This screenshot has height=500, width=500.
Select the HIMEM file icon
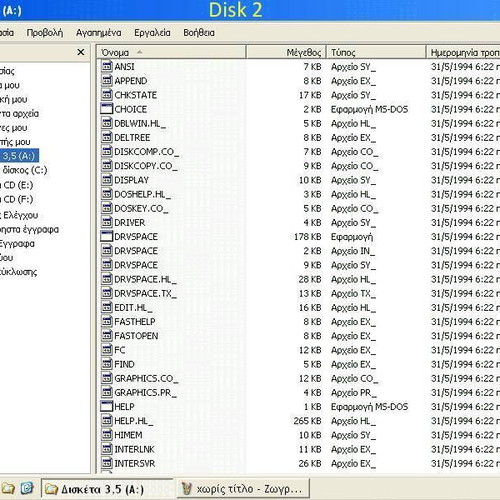(x=106, y=435)
